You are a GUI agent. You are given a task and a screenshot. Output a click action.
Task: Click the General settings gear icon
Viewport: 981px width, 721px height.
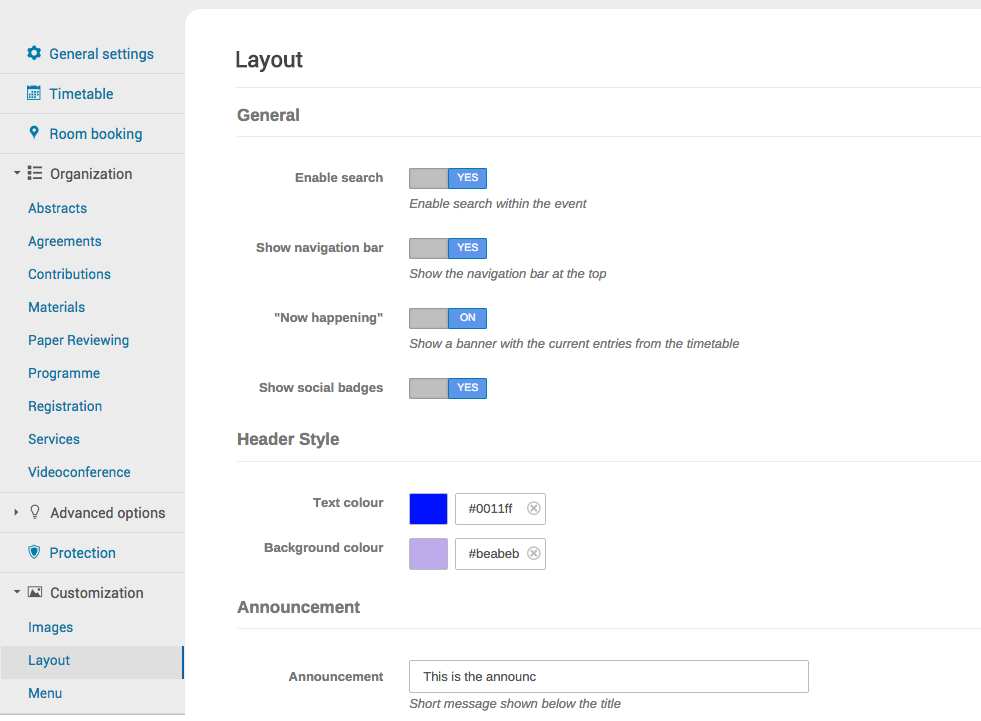(x=34, y=53)
